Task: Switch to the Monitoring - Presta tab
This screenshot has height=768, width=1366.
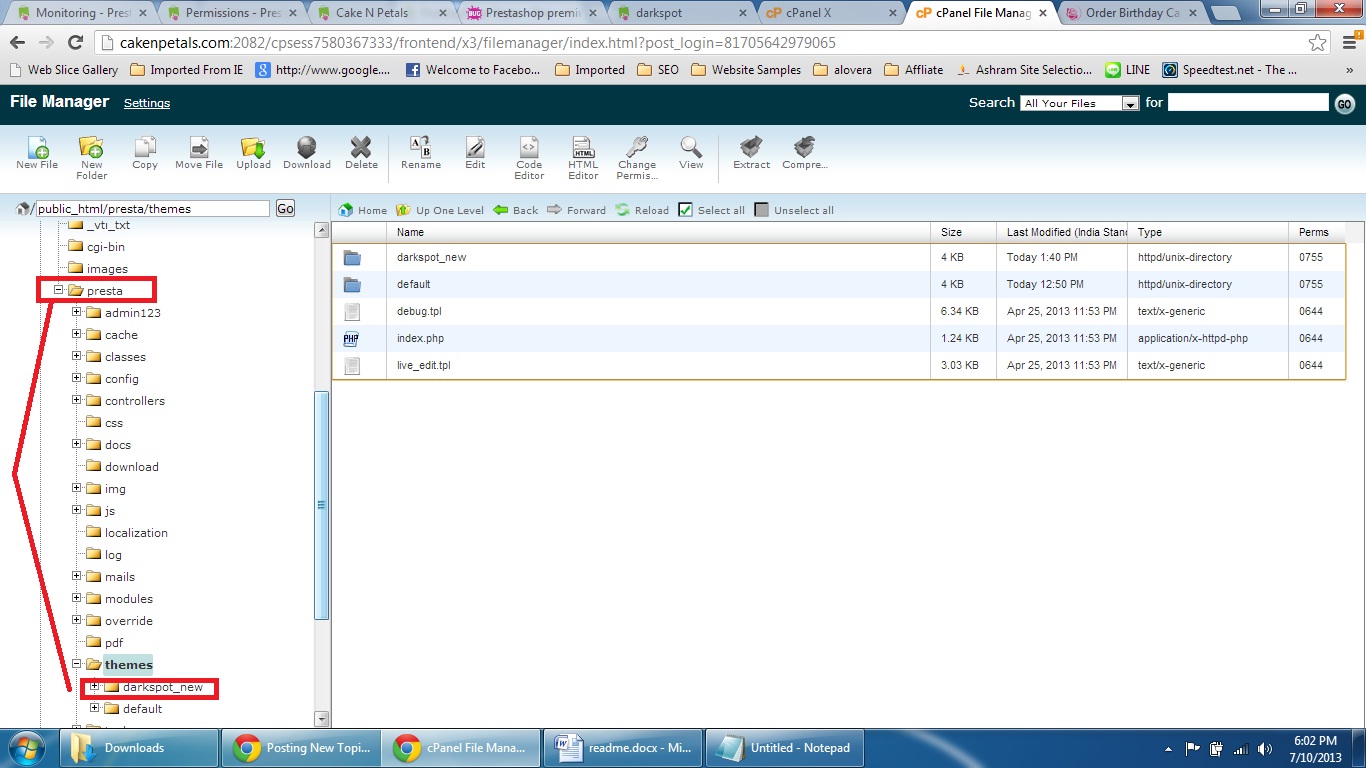Action: tap(80, 13)
